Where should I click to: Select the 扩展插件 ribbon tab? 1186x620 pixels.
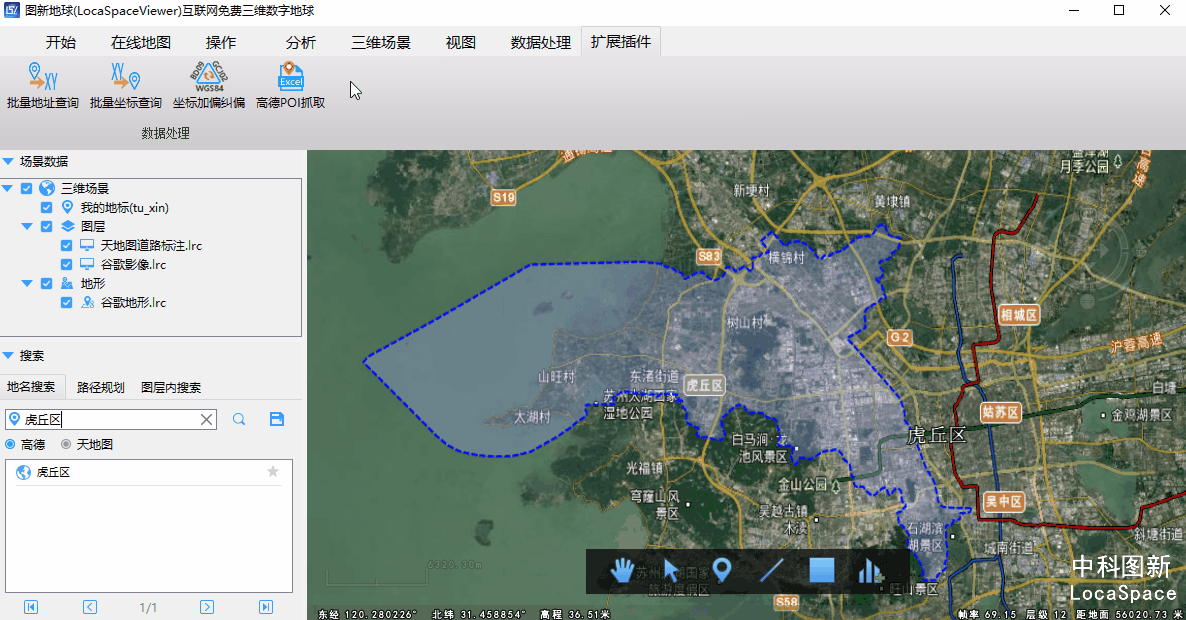621,42
